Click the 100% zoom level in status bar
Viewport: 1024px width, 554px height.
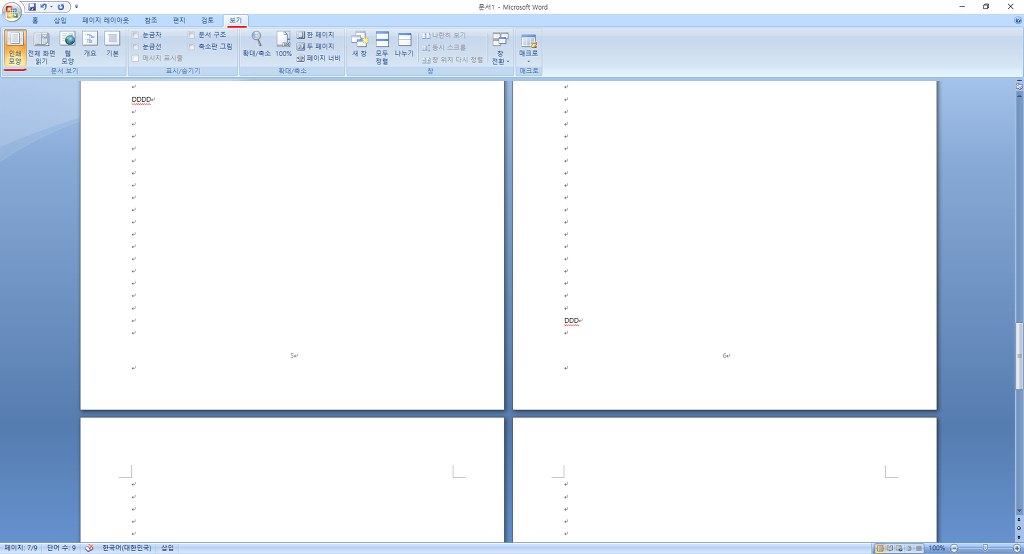point(936,548)
